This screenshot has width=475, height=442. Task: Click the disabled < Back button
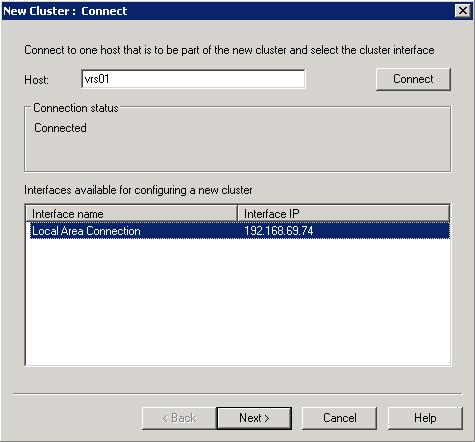tap(179, 418)
